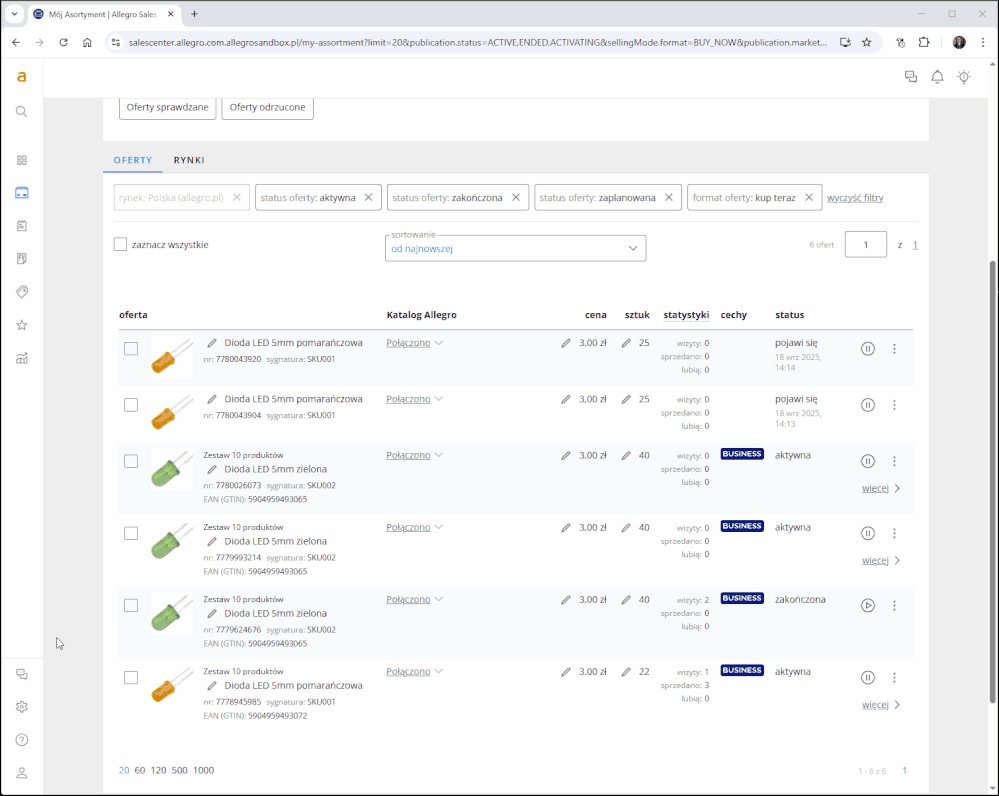Image resolution: width=999 pixels, height=796 pixels.
Task: Click the 'Oferty sprawdzane' button
Action: [x=168, y=107]
